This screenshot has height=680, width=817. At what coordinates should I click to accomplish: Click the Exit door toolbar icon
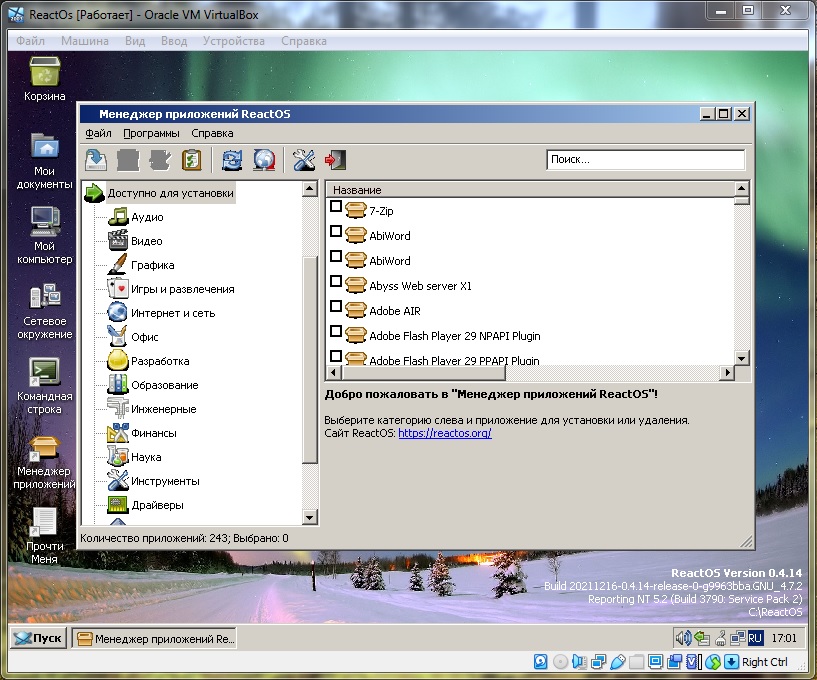[335, 160]
